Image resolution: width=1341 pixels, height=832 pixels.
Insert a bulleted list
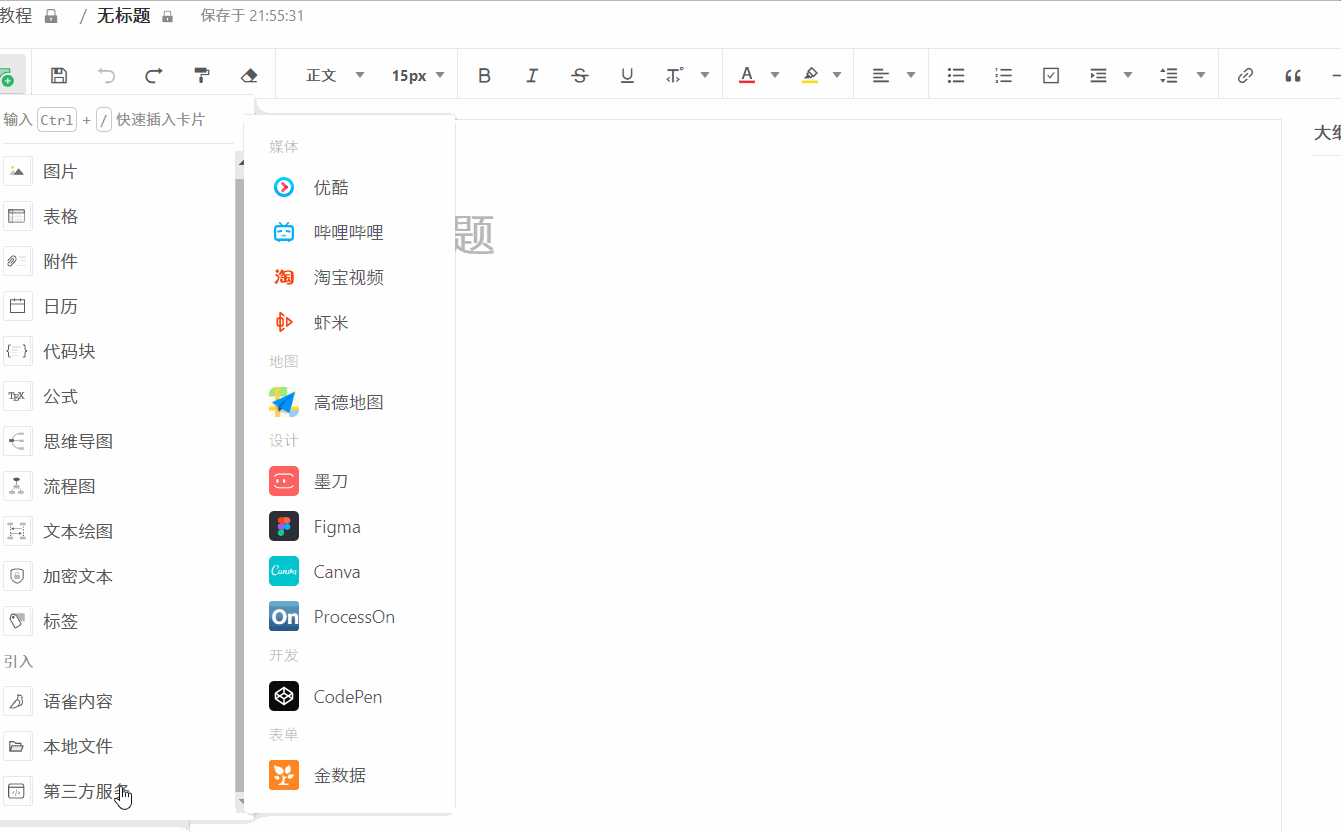click(956, 75)
